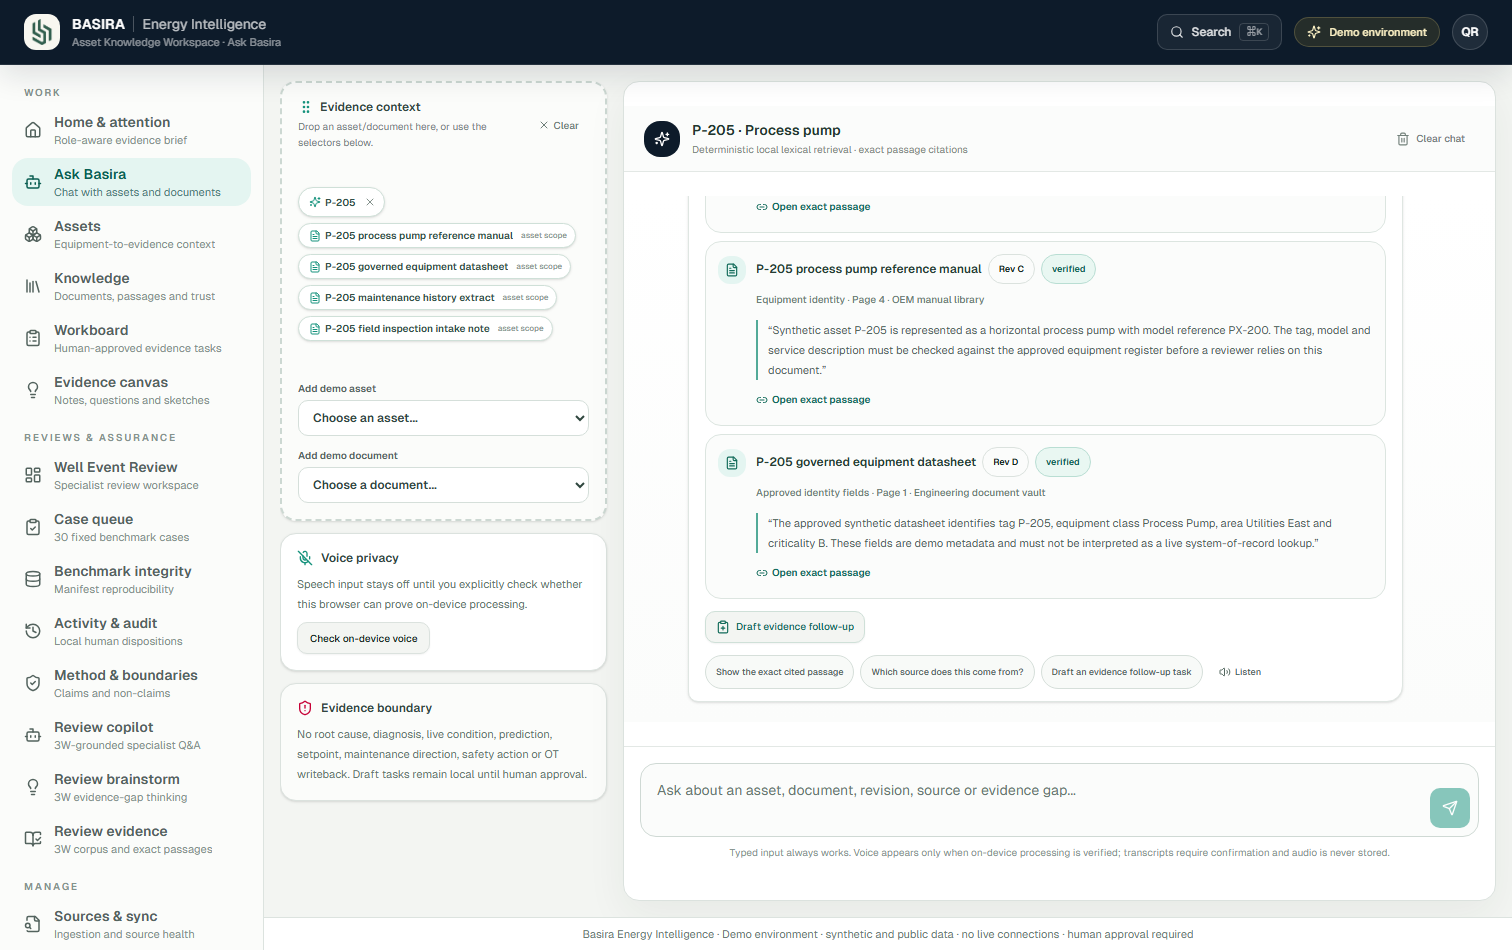1512x950 pixels.
Task: Click the Rev D badge
Action: coord(1006,462)
